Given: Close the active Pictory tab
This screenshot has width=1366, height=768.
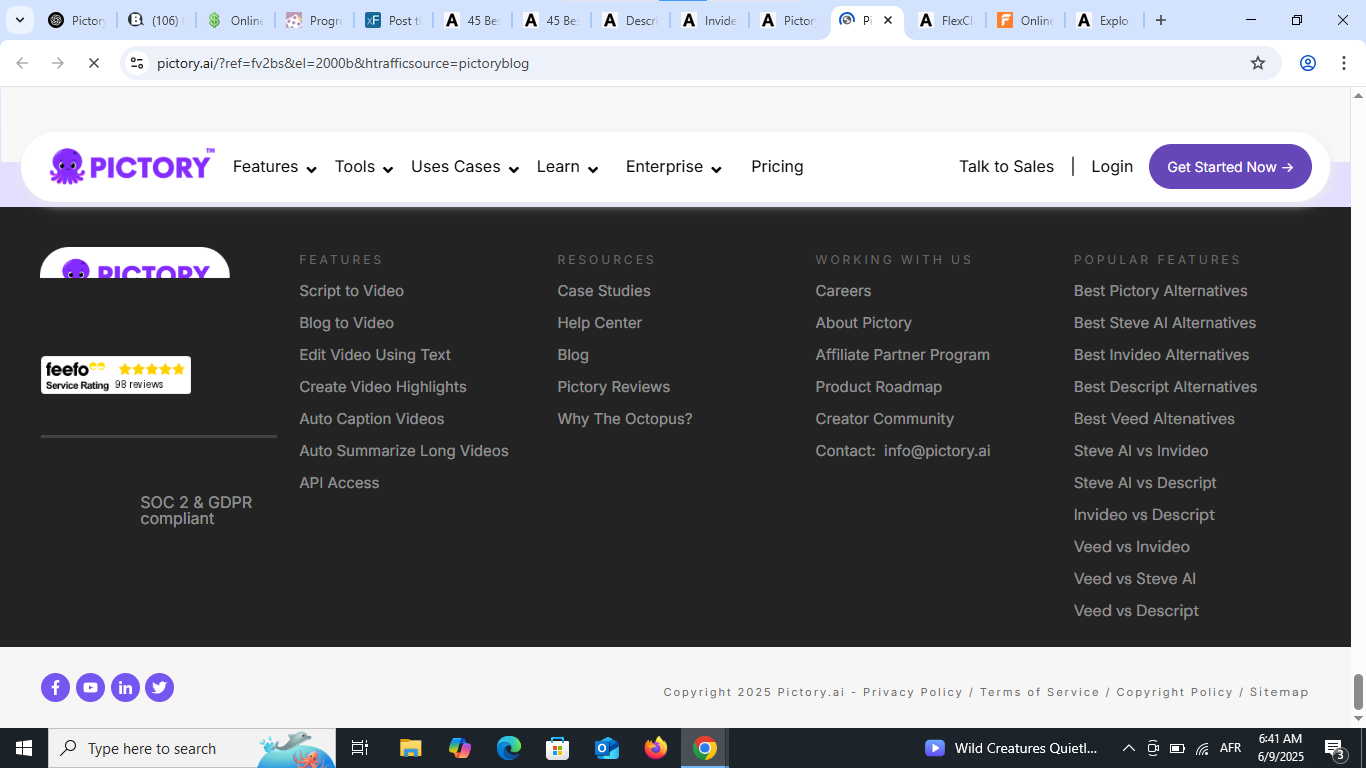Looking at the screenshot, I should pyautogui.click(x=888, y=20).
